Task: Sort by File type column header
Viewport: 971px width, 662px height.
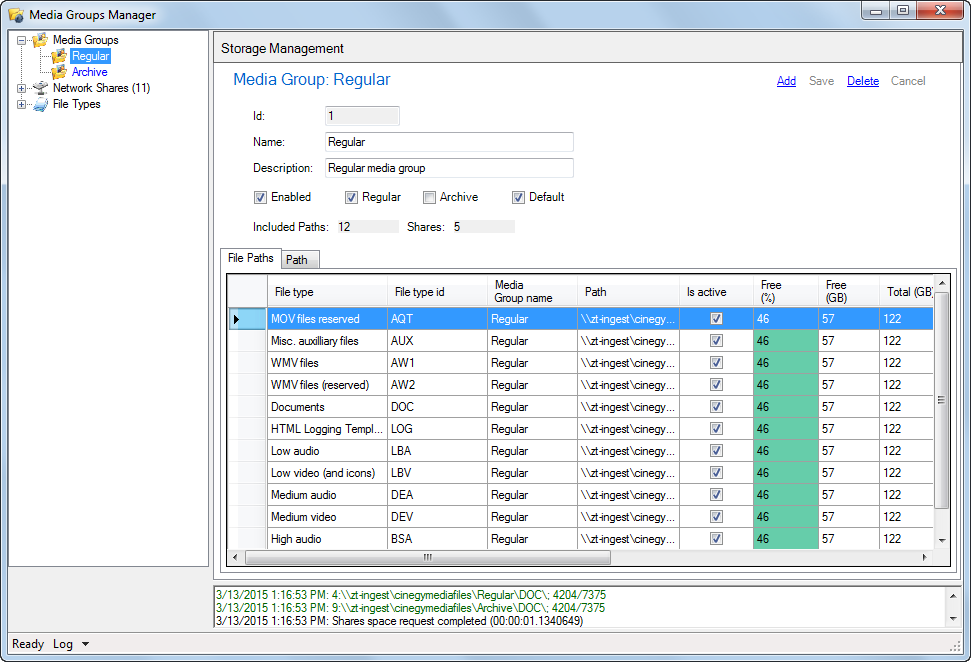Action: click(x=327, y=292)
